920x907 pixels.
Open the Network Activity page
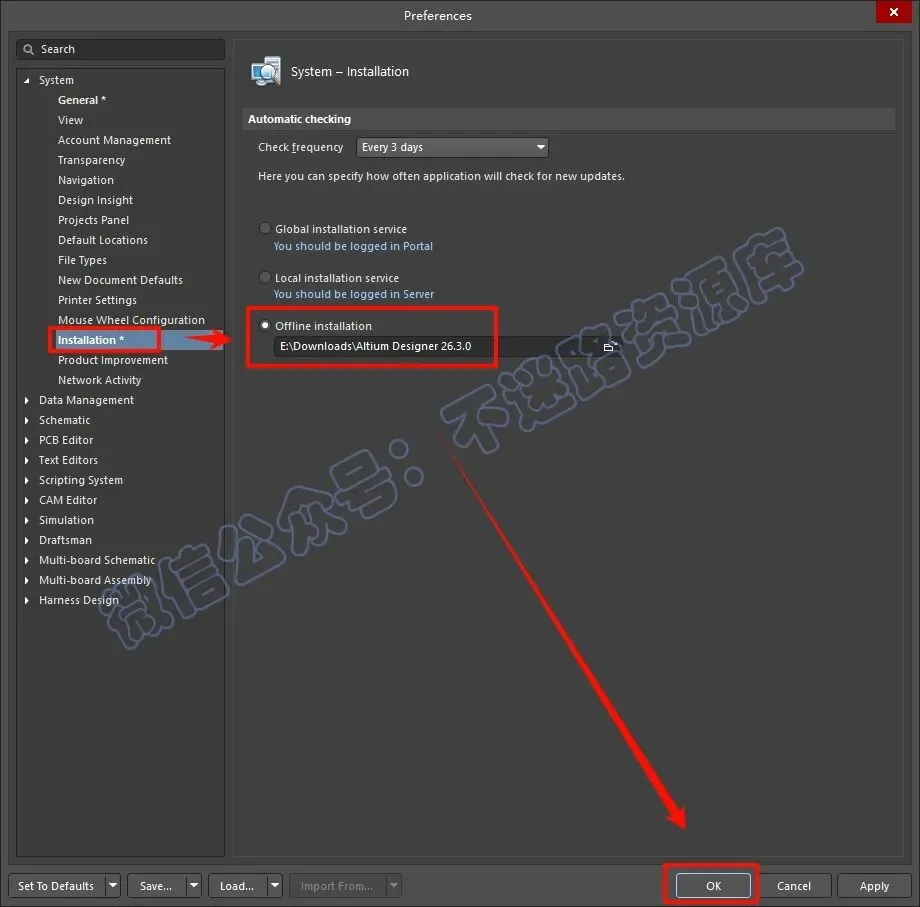coord(100,380)
